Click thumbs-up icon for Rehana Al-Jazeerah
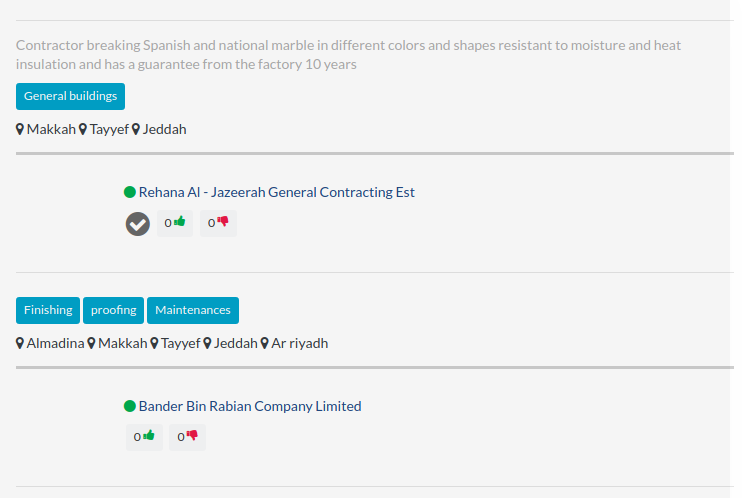742x498 pixels. (179, 222)
